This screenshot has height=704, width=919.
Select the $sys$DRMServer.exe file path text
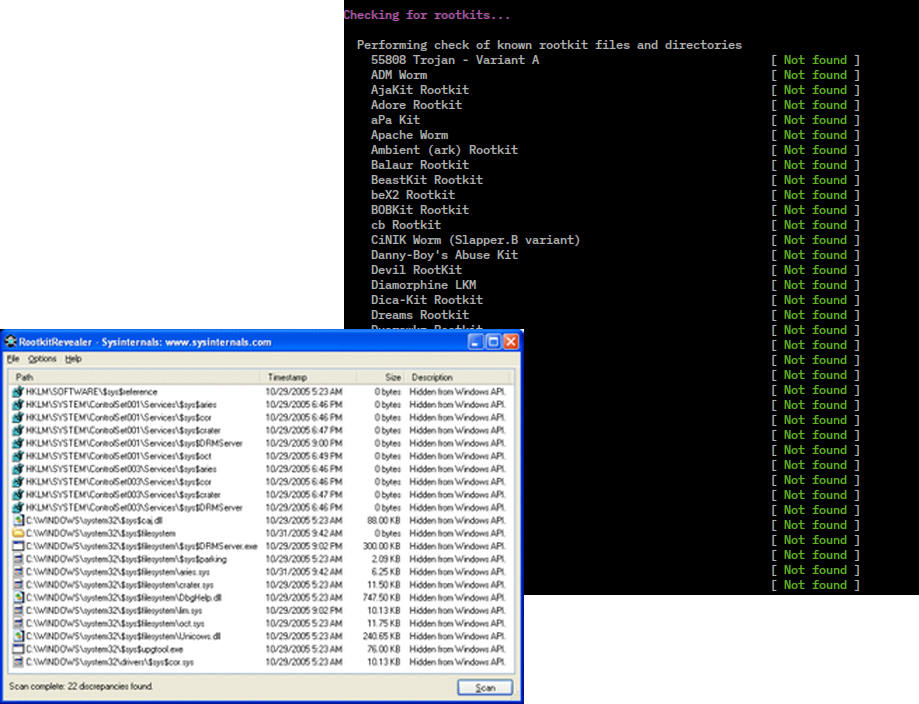[141, 546]
